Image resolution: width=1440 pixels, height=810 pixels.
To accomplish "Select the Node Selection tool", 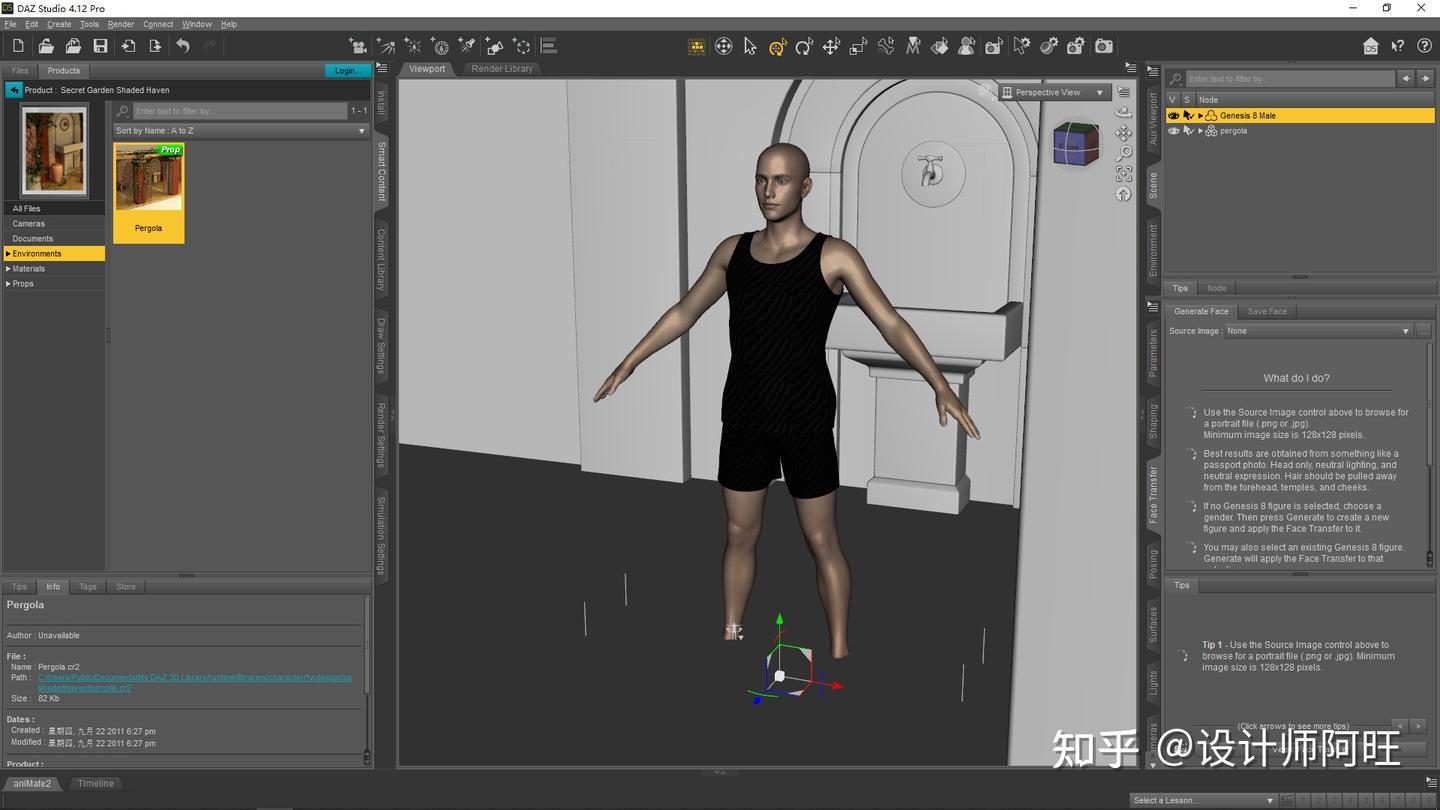I will pos(749,46).
